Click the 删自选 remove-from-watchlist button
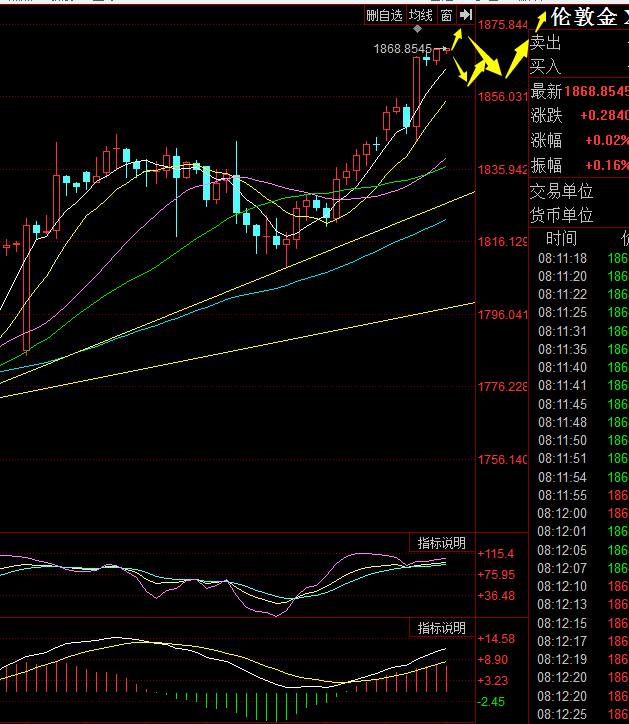 (384, 15)
